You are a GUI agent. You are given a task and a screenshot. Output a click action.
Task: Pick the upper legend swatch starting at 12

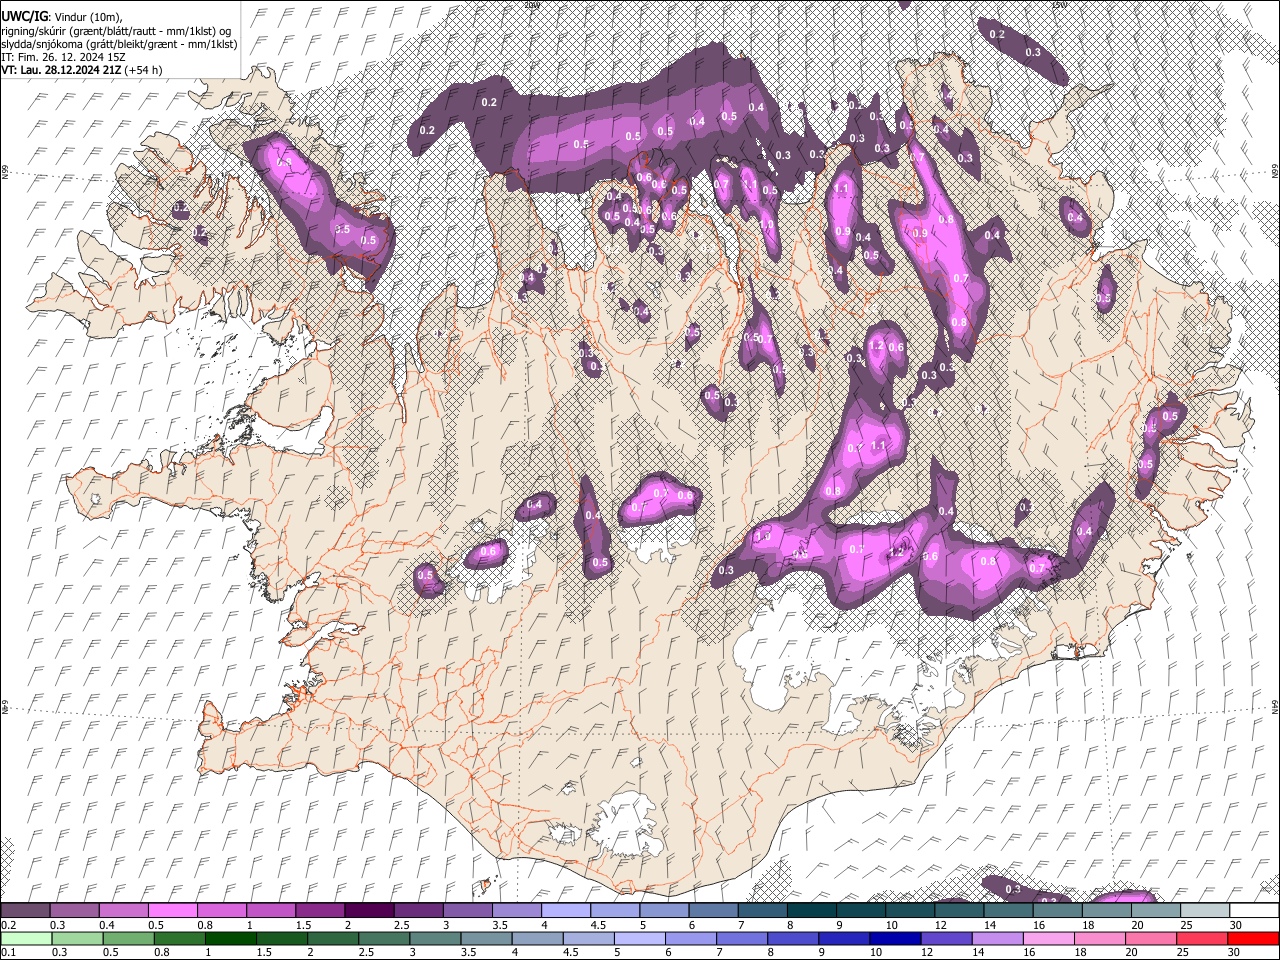click(959, 910)
